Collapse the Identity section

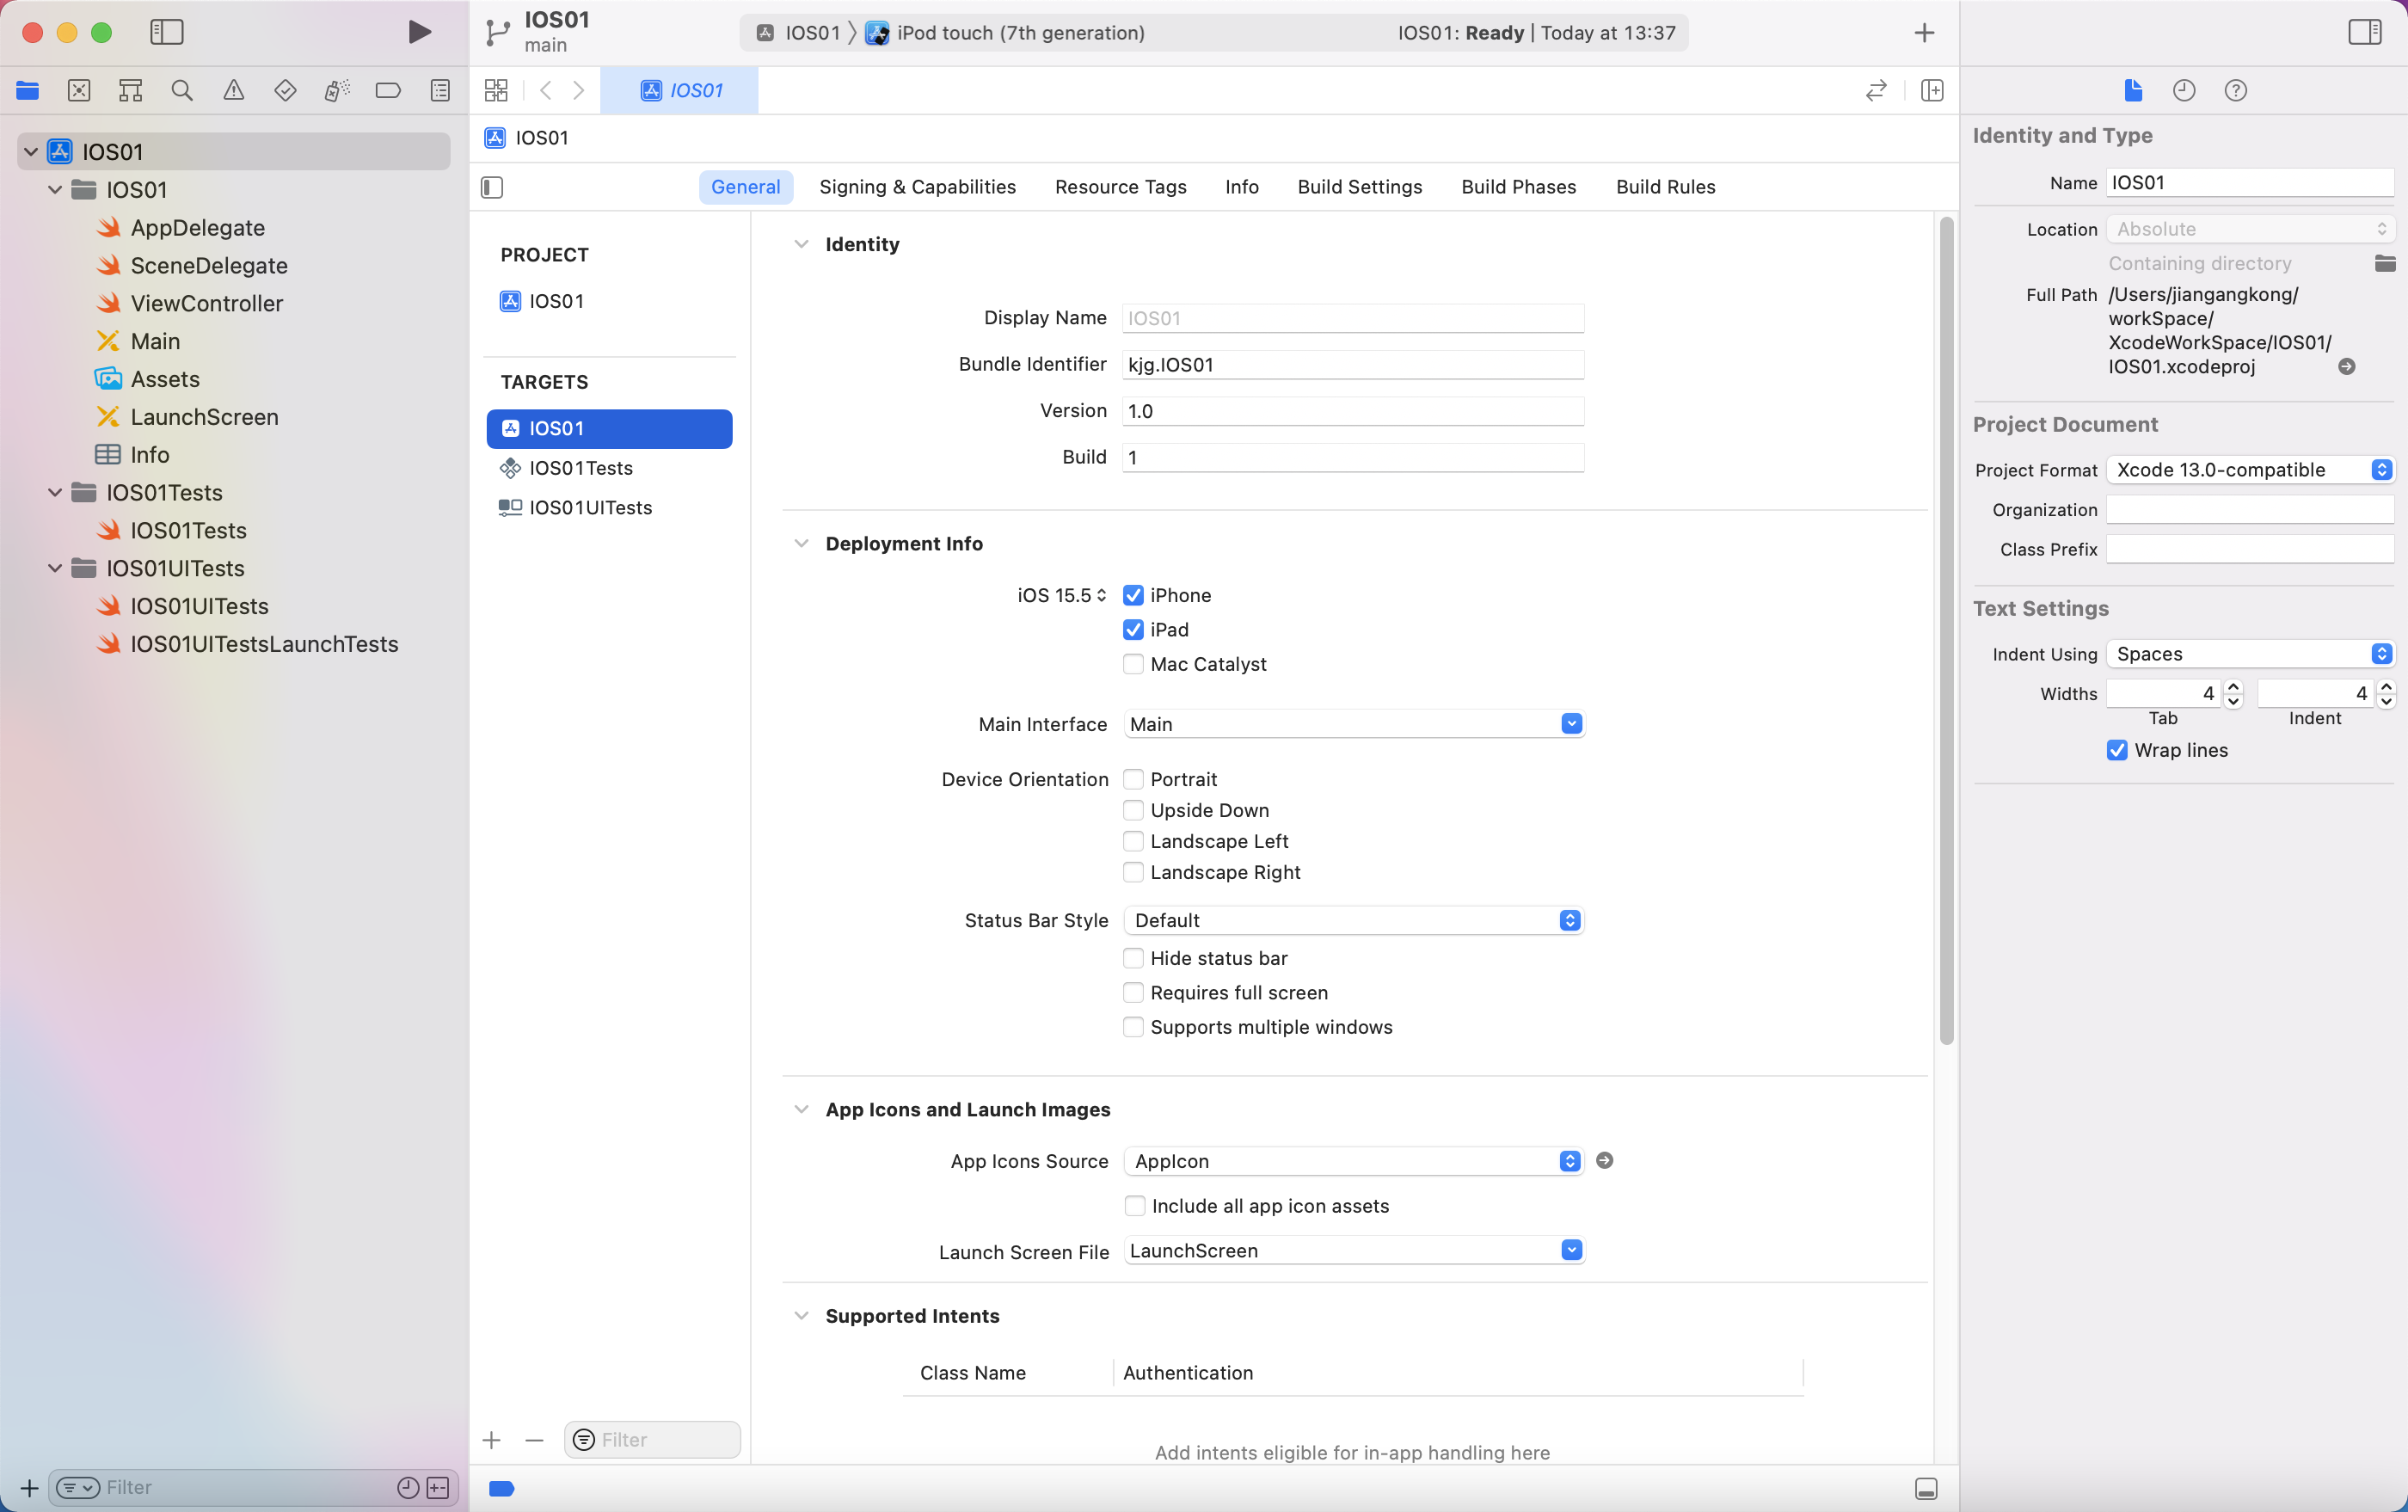click(x=801, y=244)
